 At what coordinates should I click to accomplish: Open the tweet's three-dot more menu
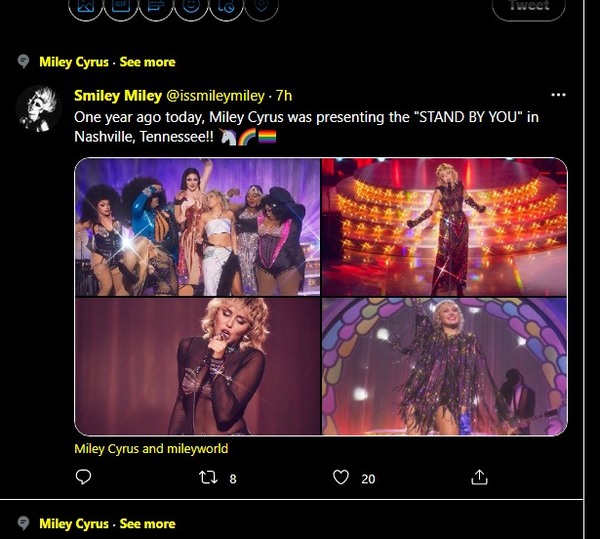tap(558, 95)
